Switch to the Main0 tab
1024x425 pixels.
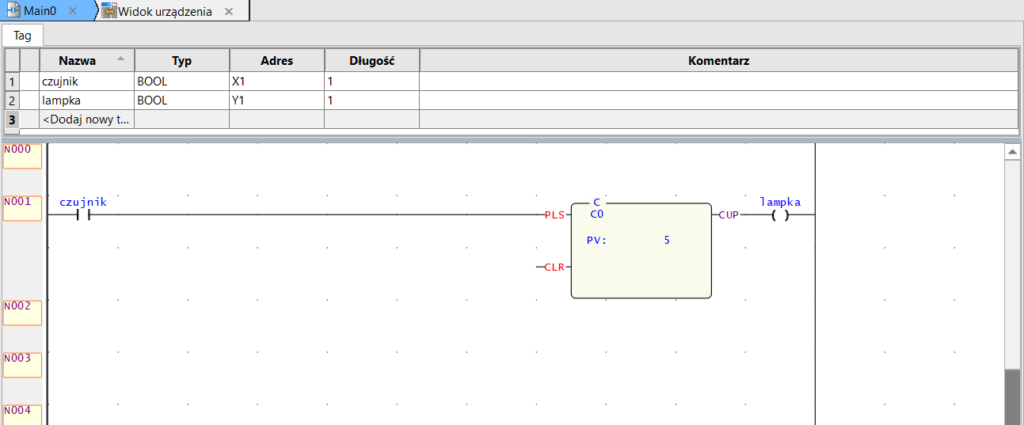39,11
